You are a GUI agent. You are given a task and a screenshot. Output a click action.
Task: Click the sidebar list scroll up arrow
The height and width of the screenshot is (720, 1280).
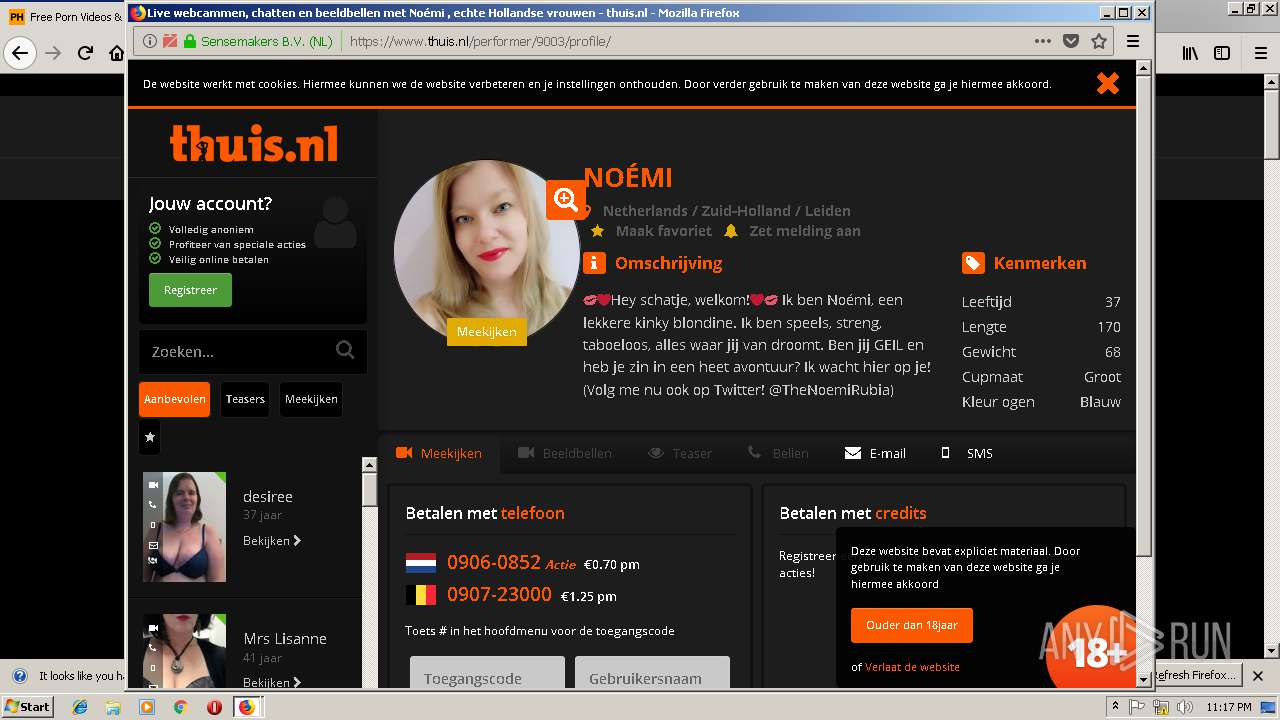(370, 464)
